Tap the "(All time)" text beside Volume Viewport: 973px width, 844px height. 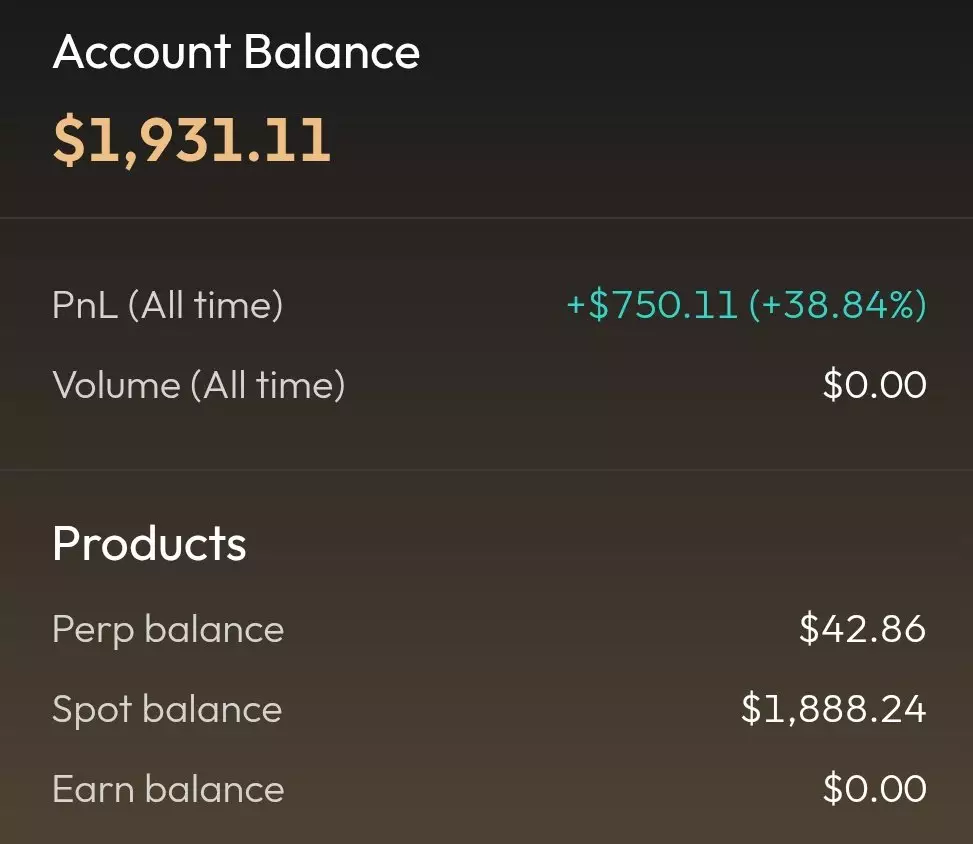tap(267, 385)
